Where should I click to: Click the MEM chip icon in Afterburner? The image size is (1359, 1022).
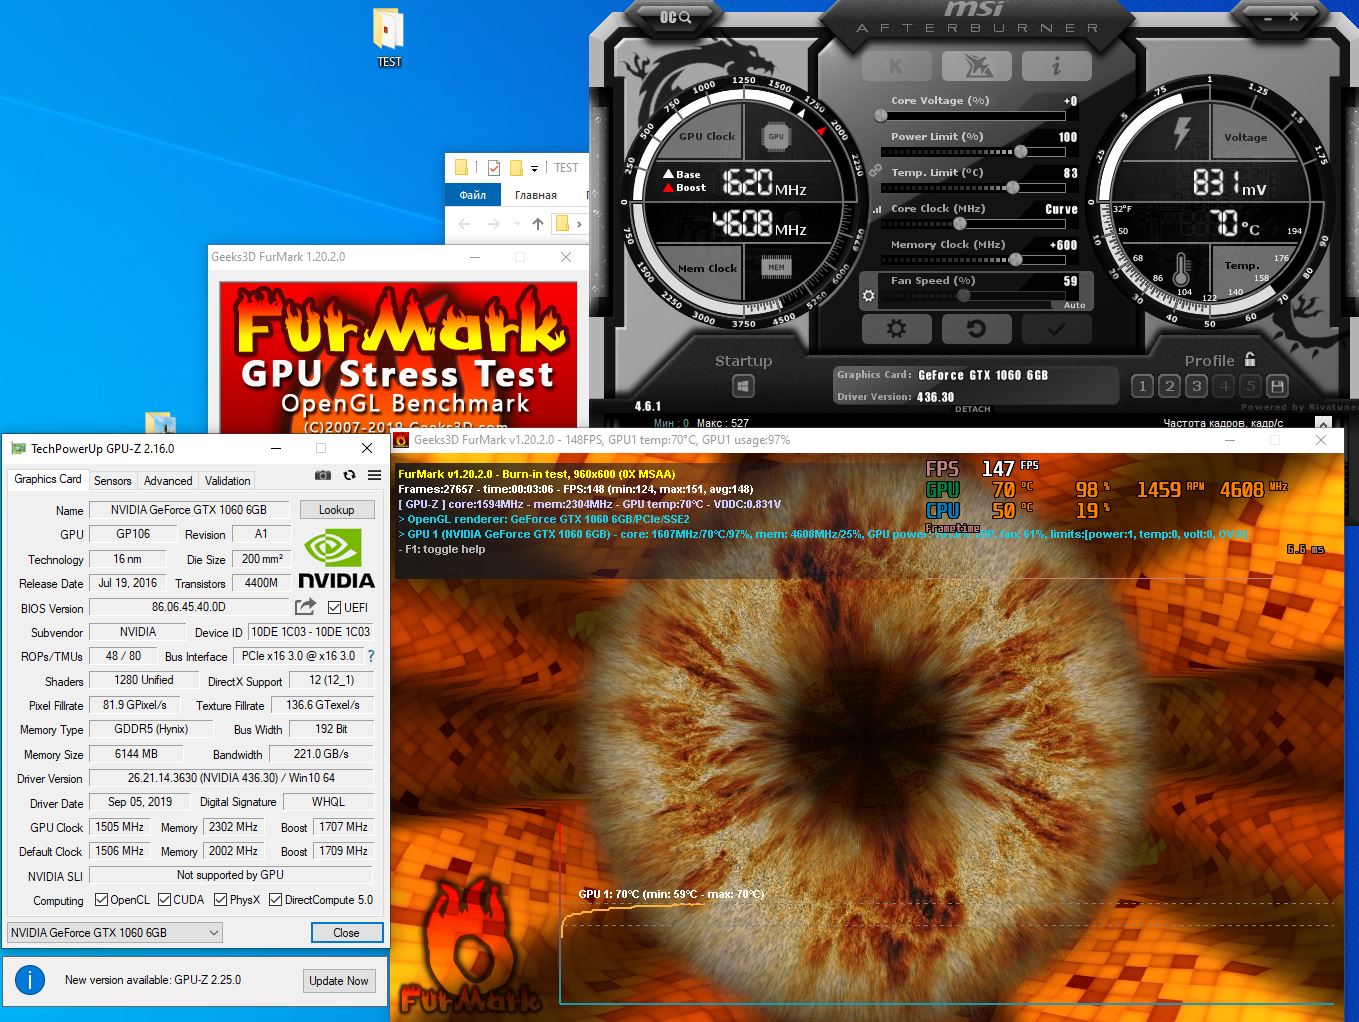776,267
